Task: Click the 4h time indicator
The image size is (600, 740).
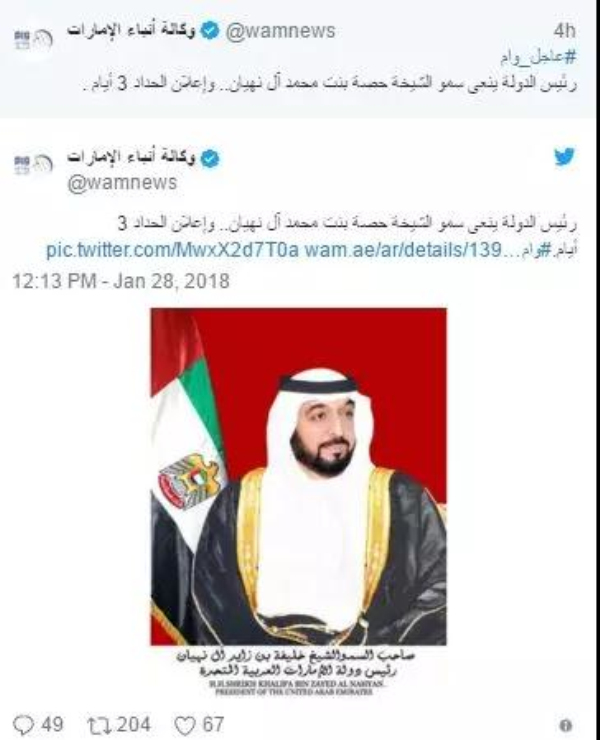Action: pos(564,31)
